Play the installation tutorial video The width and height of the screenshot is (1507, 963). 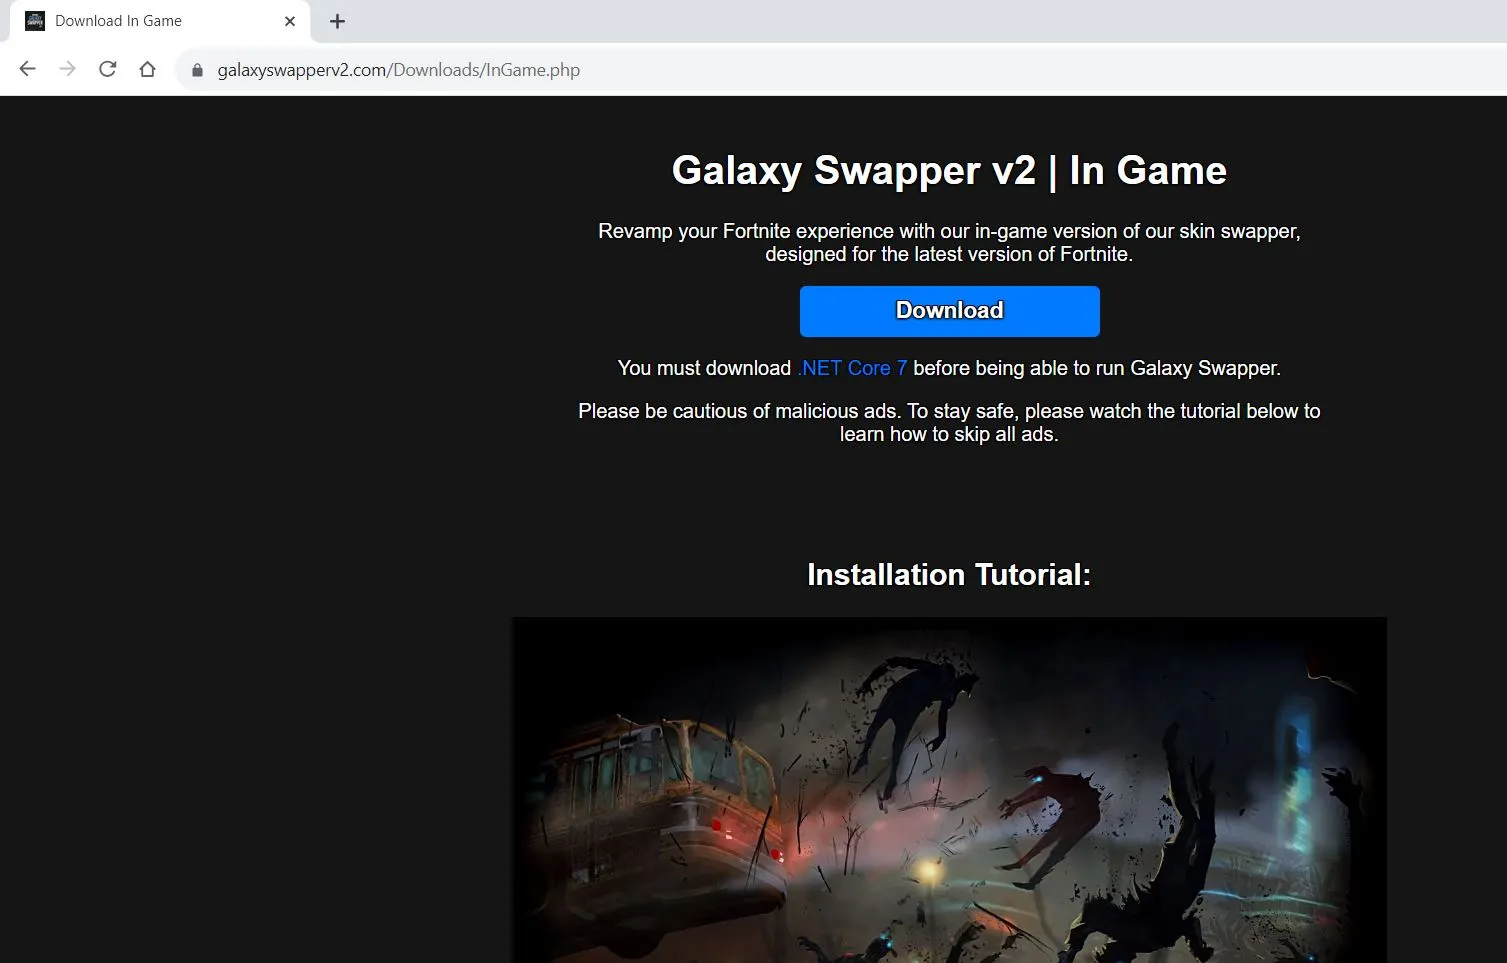[949, 790]
